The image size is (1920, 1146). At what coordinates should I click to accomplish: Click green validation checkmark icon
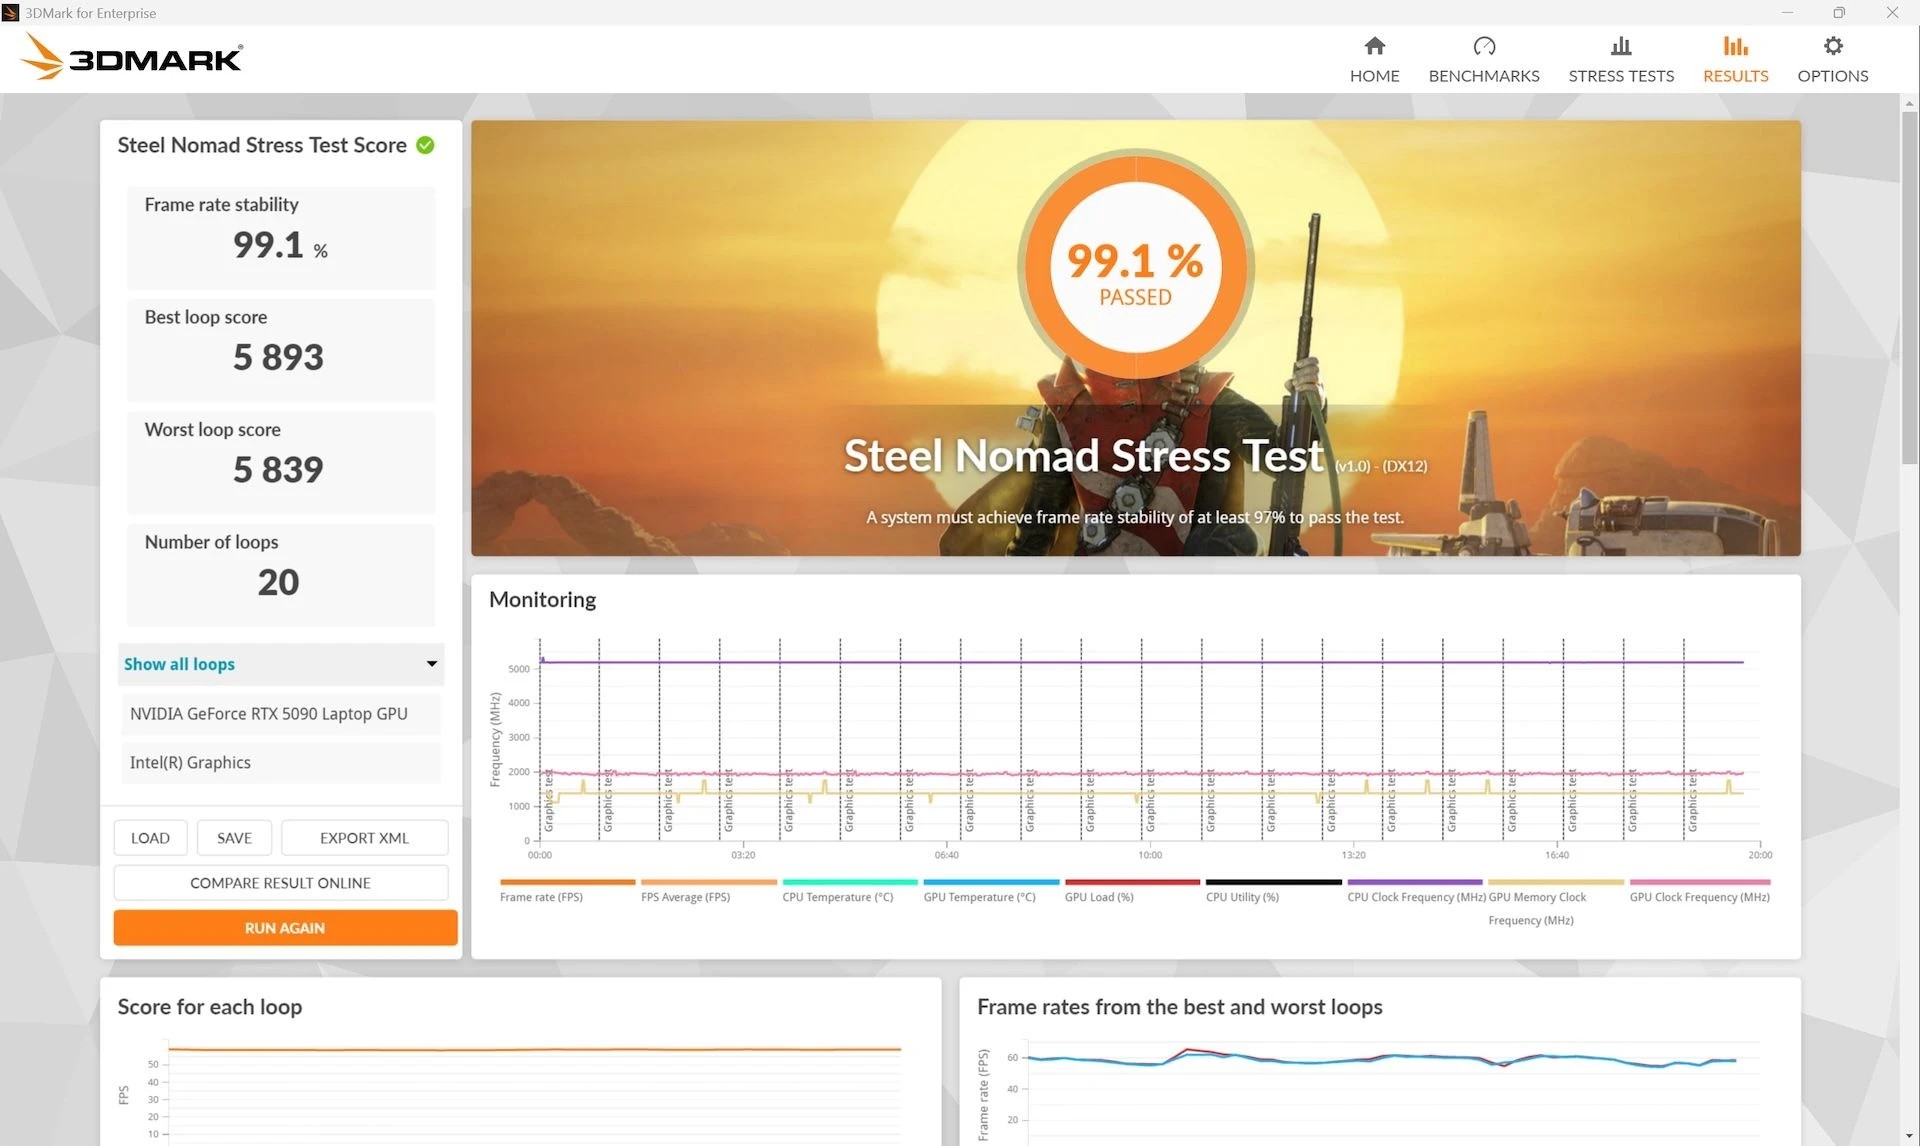(x=425, y=145)
